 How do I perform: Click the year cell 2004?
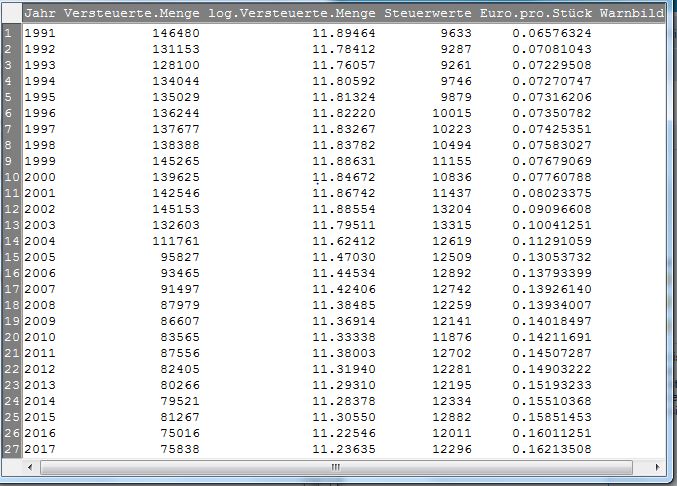40,240
